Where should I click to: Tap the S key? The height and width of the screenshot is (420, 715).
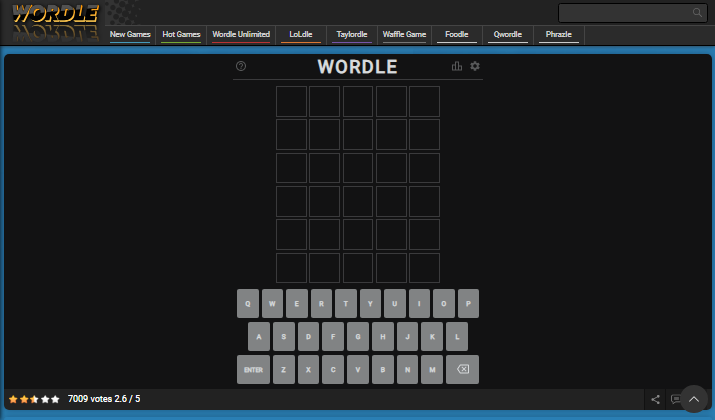284,337
